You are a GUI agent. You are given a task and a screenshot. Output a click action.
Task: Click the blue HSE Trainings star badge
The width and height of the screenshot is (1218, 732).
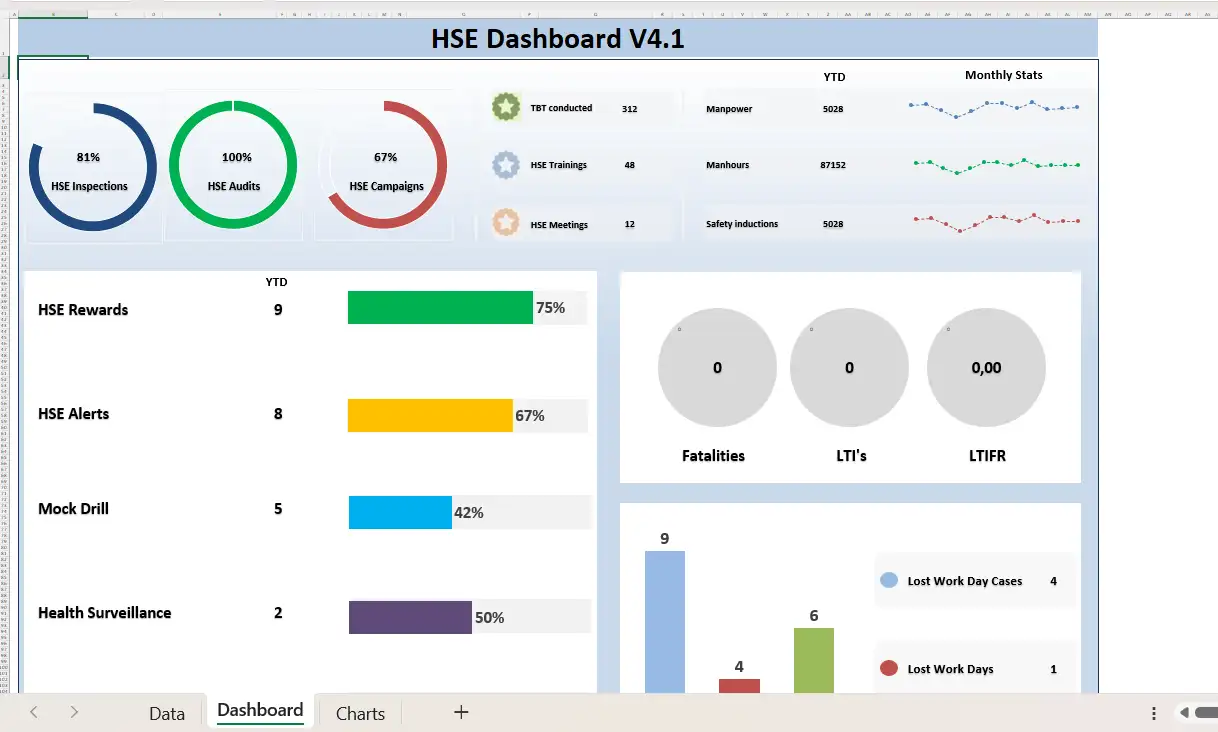pyautogui.click(x=507, y=165)
